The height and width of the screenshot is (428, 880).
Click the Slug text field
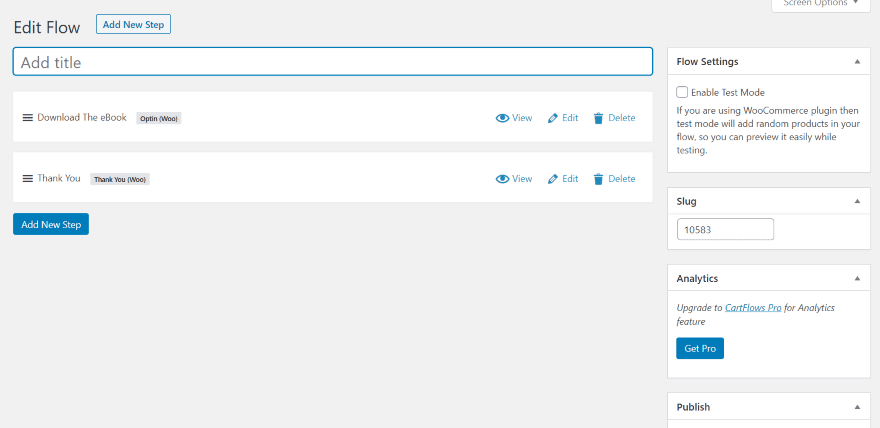pos(725,230)
